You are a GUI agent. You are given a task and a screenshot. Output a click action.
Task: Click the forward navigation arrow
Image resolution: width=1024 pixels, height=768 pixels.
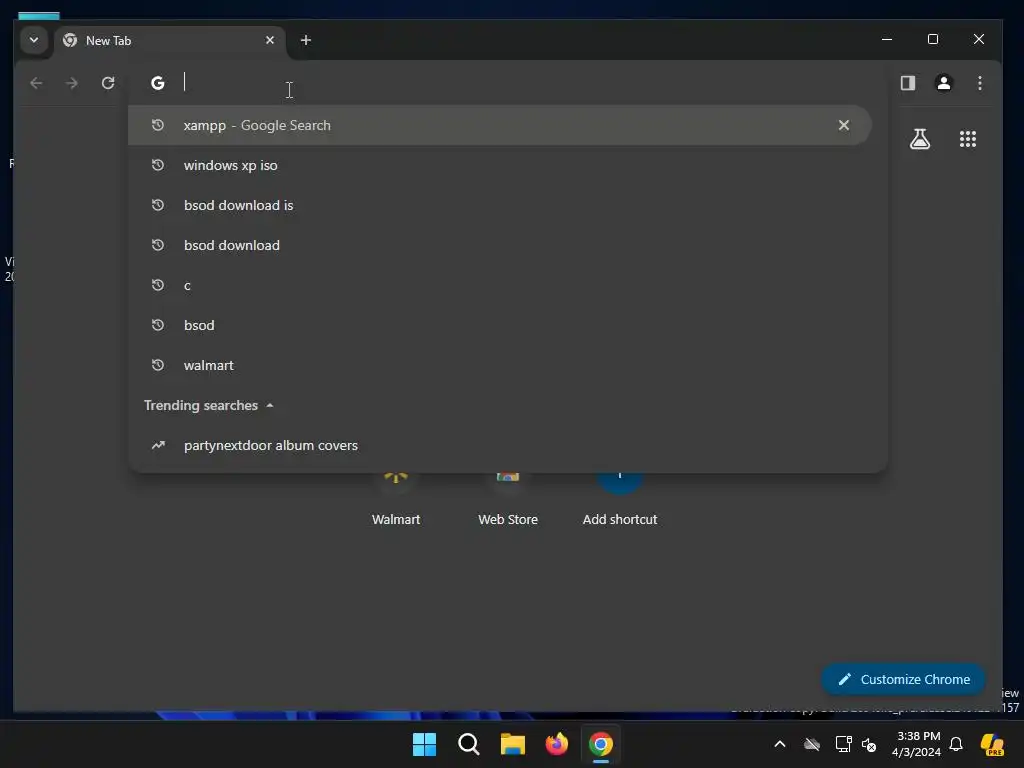(x=72, y=83)
